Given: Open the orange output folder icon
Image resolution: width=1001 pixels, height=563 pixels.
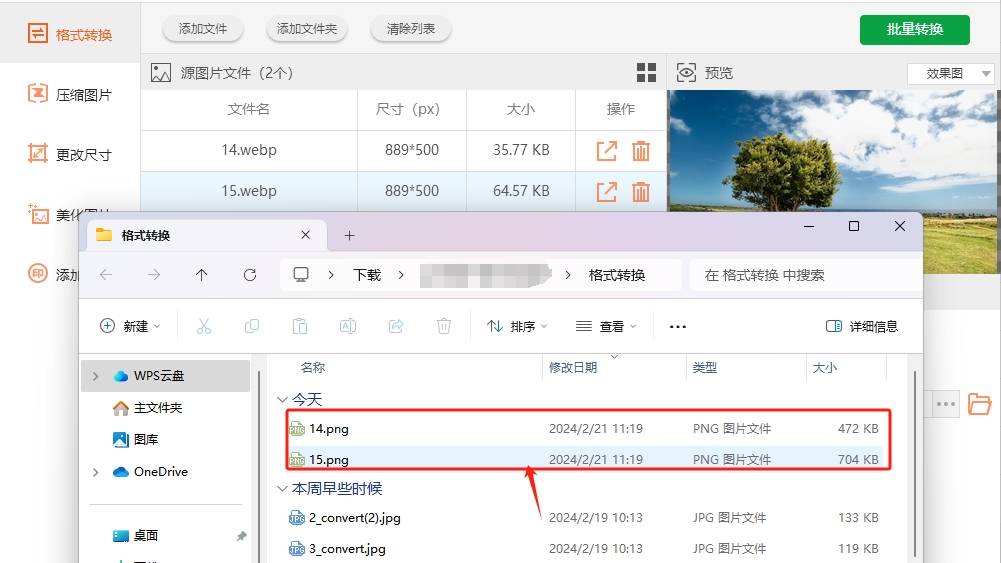Looking at the screenshot, I should 979,403.
